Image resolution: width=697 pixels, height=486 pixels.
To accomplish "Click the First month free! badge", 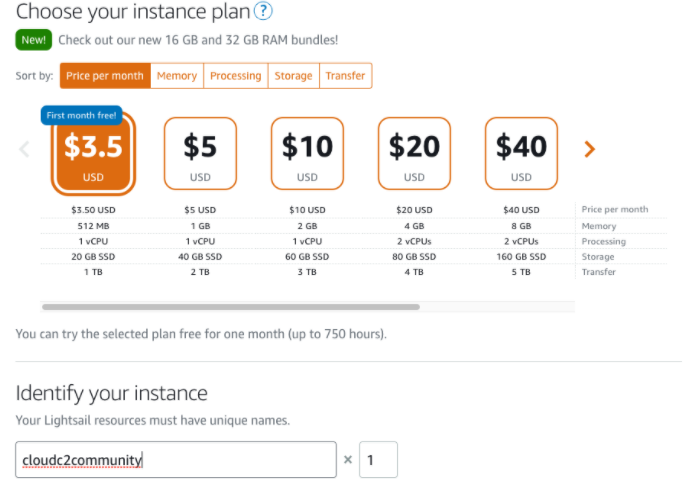I will pos(83,115).
